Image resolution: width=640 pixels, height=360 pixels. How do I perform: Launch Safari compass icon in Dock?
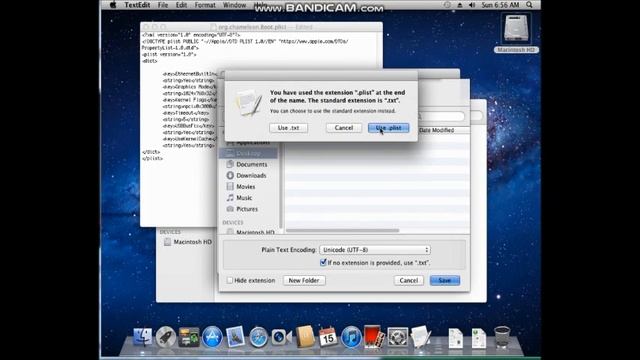258,337
